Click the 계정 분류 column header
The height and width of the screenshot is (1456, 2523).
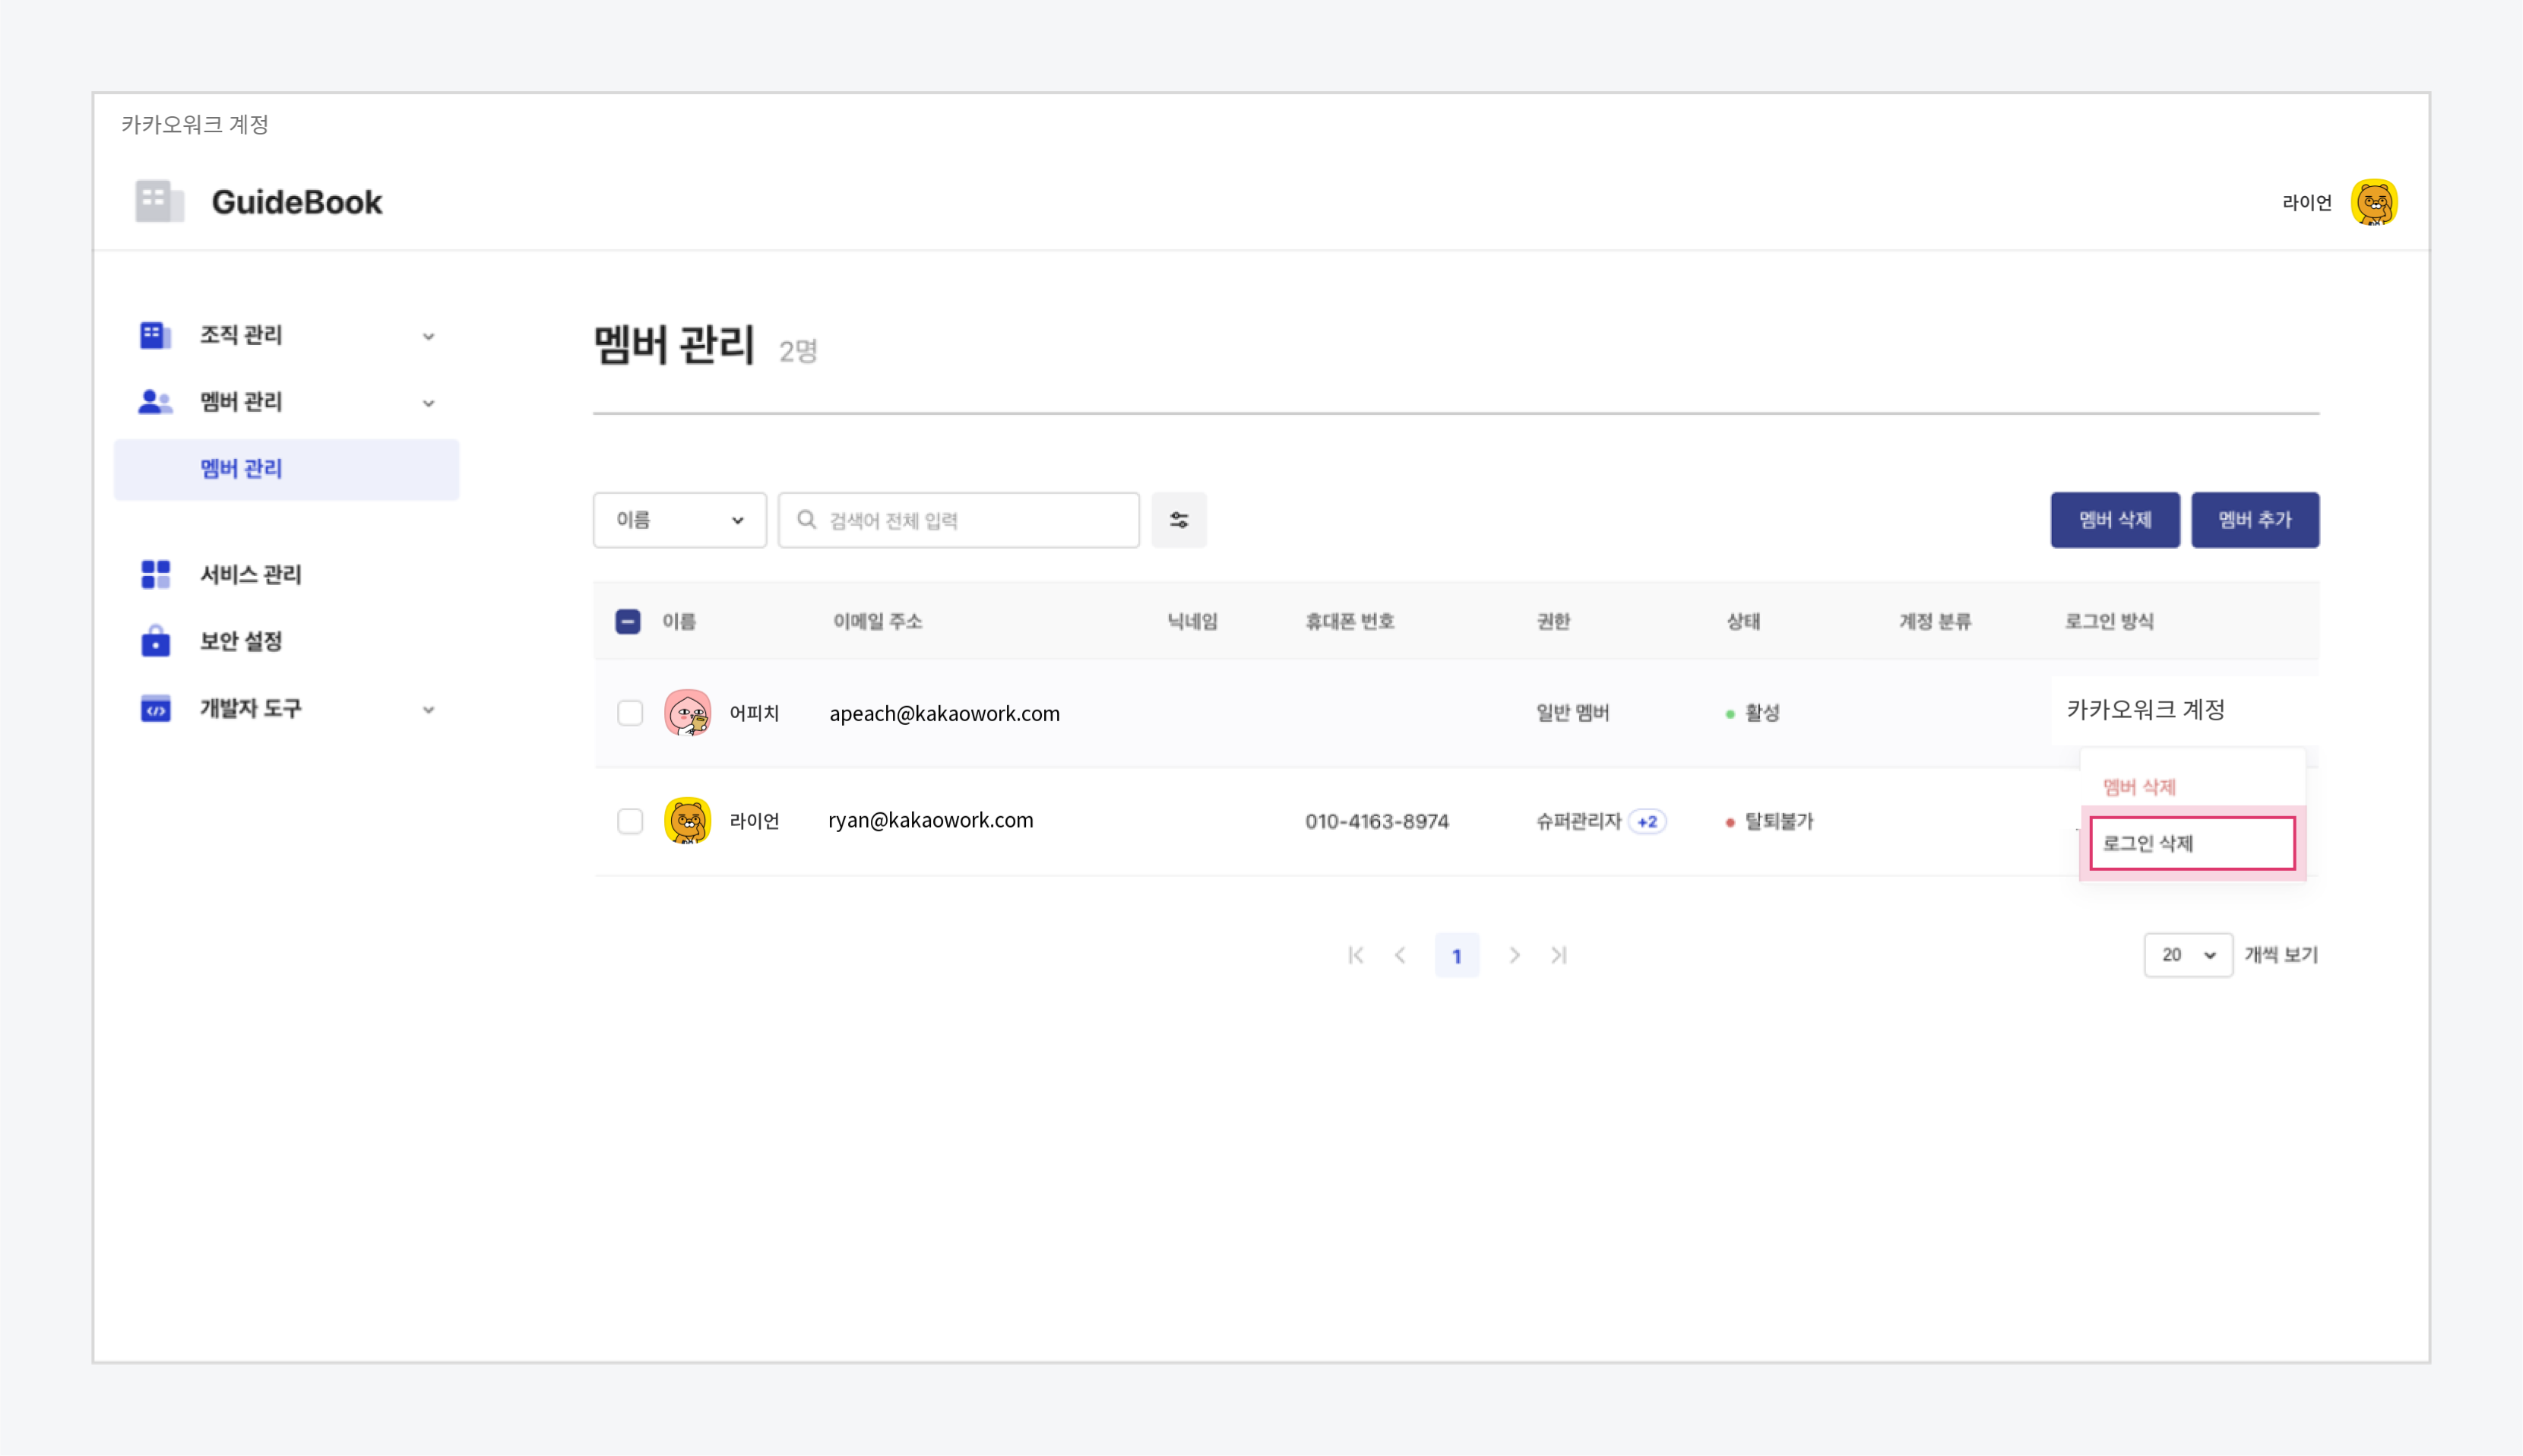click(1935, 622)
